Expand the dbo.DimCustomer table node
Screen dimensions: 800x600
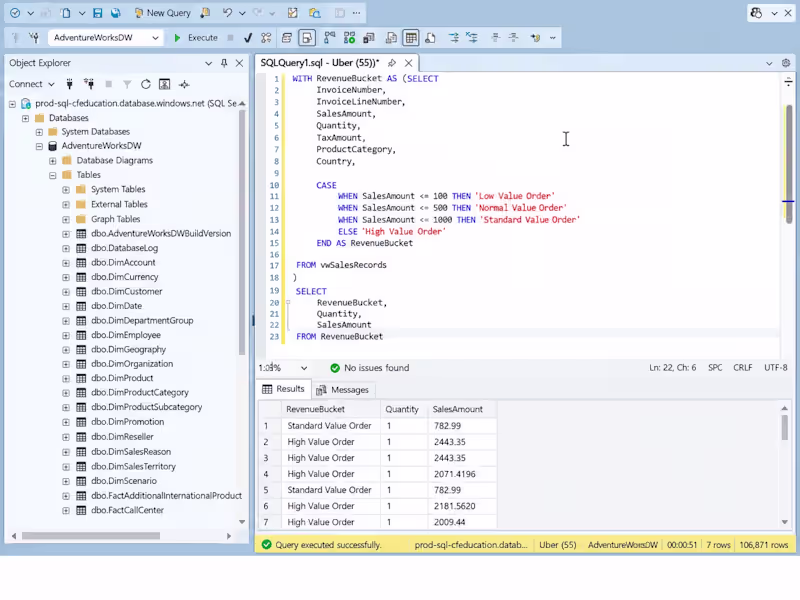click(66, 292)
